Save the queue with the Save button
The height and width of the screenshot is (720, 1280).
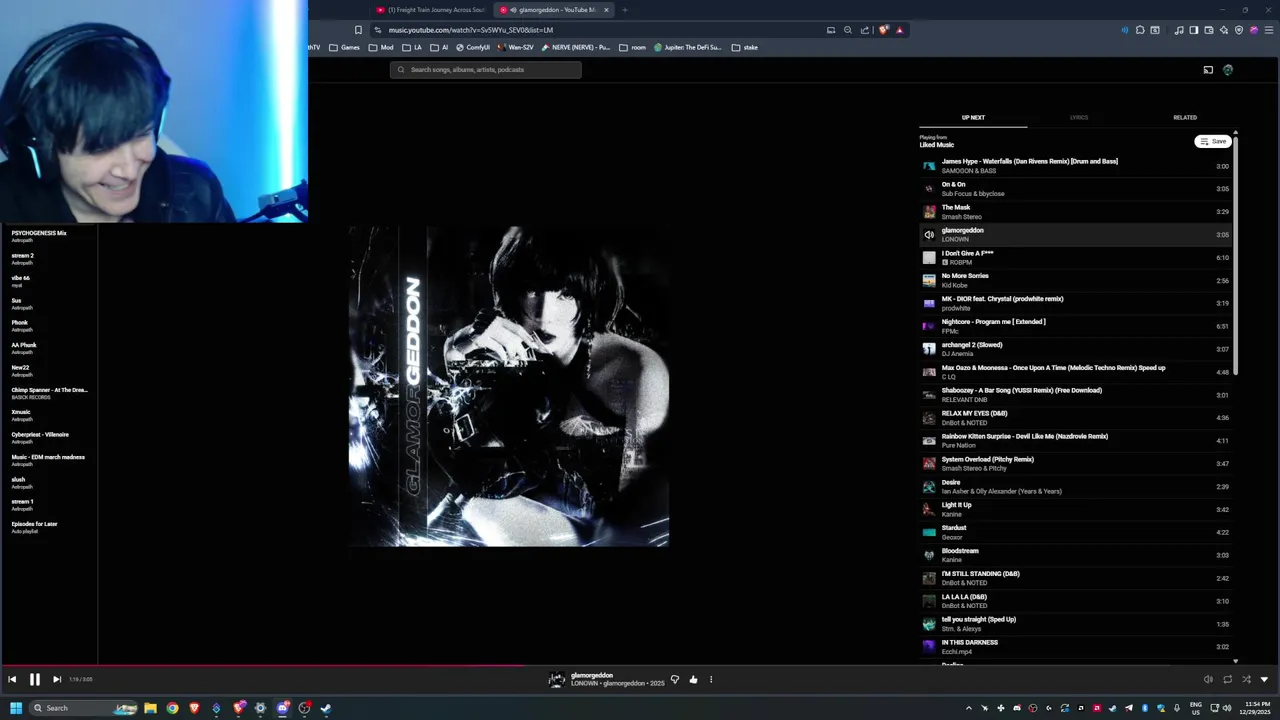click(1213, 141)
